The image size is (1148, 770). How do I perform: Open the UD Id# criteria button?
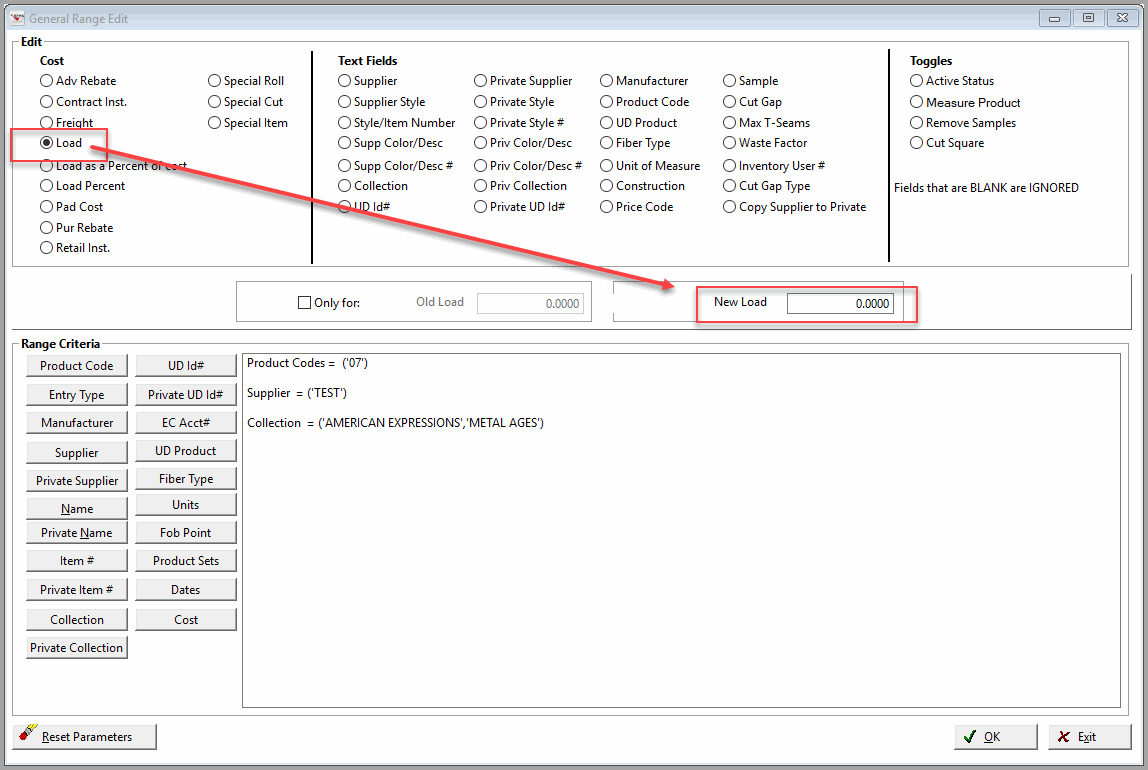point(186,365)
